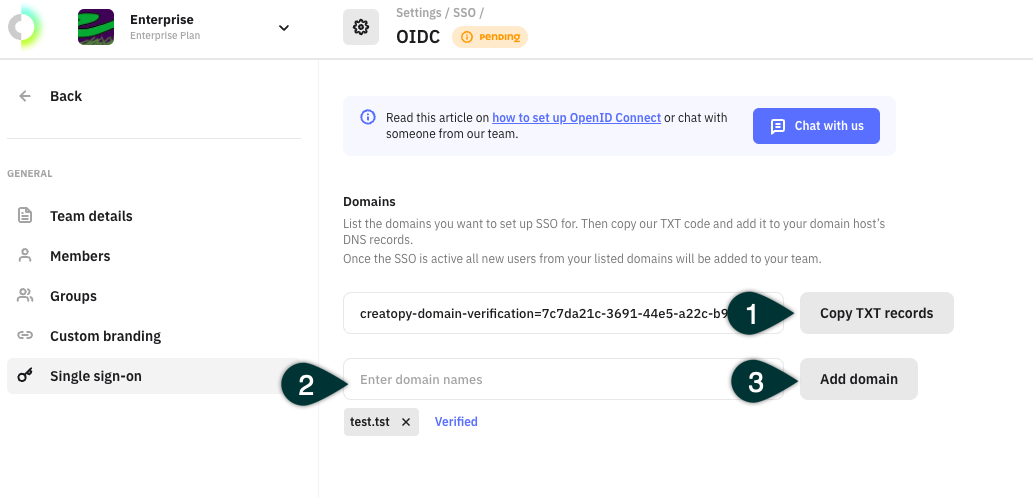The image size is (1033, 498).
Task: Click the settings gear icon
Action: pyautogui.click(x=360, y=27)
